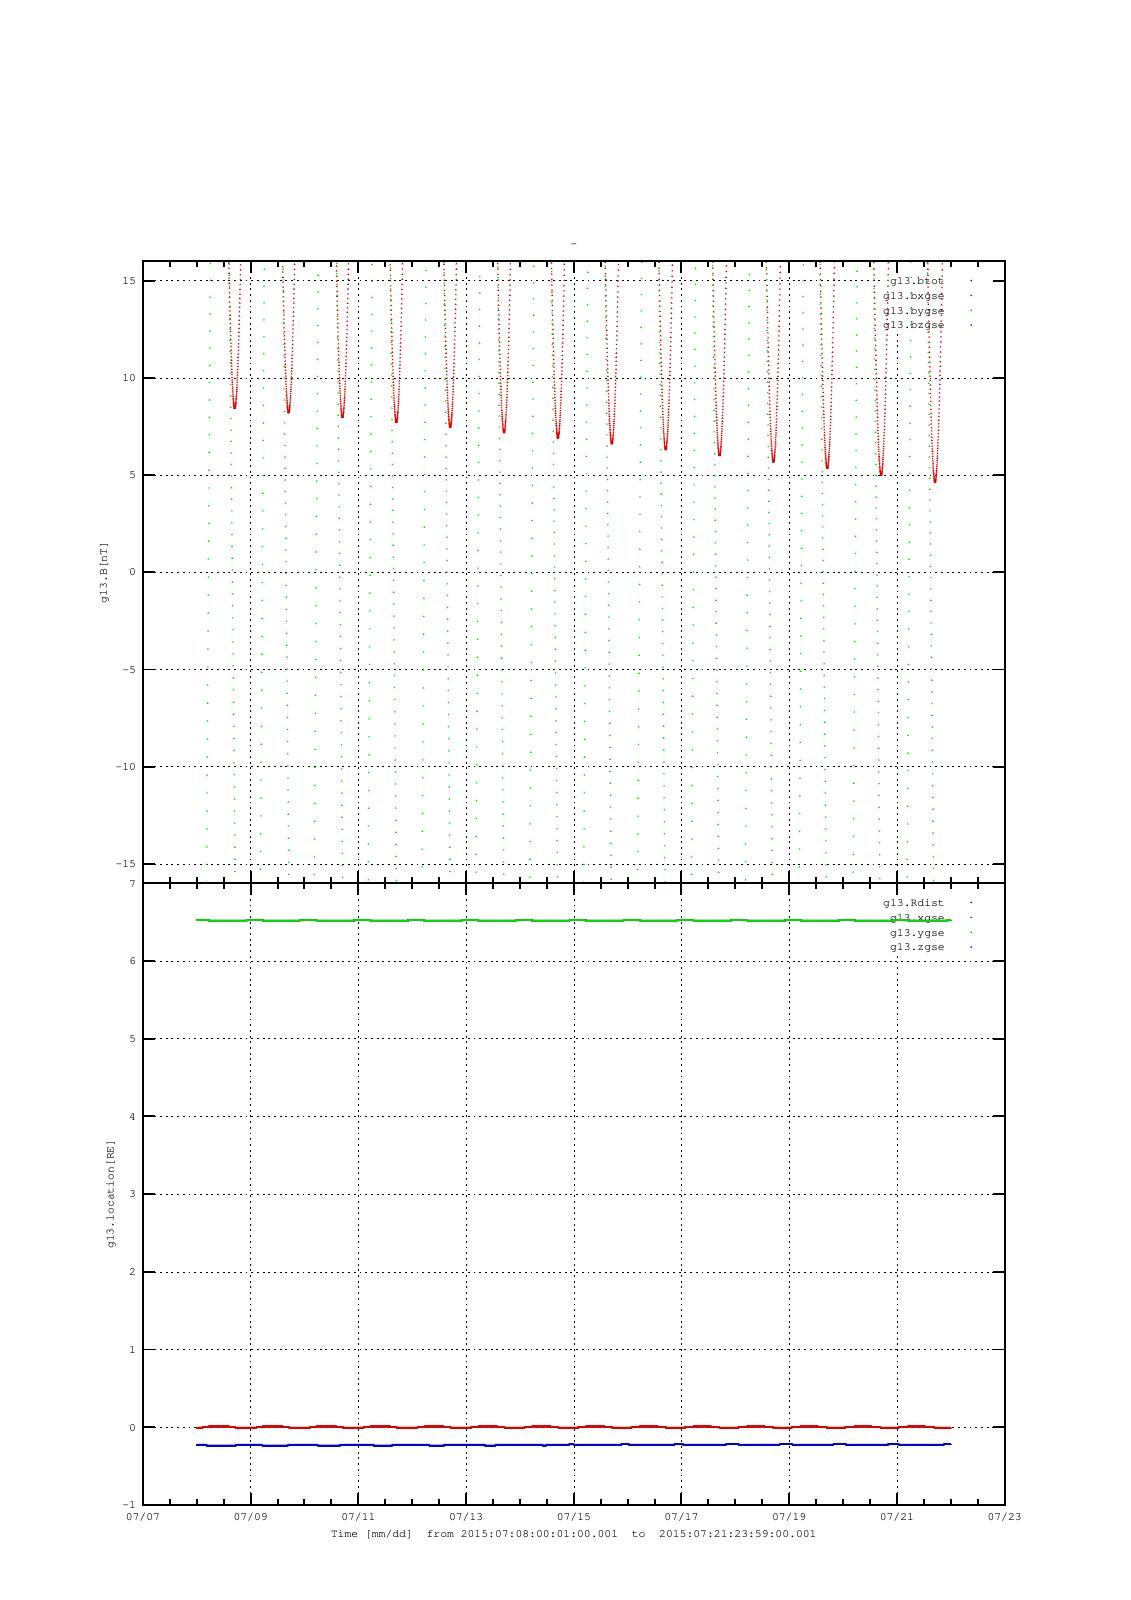The image size is (1131, 1600).
Task: Click the 07/23 date tick label
Action: (1005, 1517)
